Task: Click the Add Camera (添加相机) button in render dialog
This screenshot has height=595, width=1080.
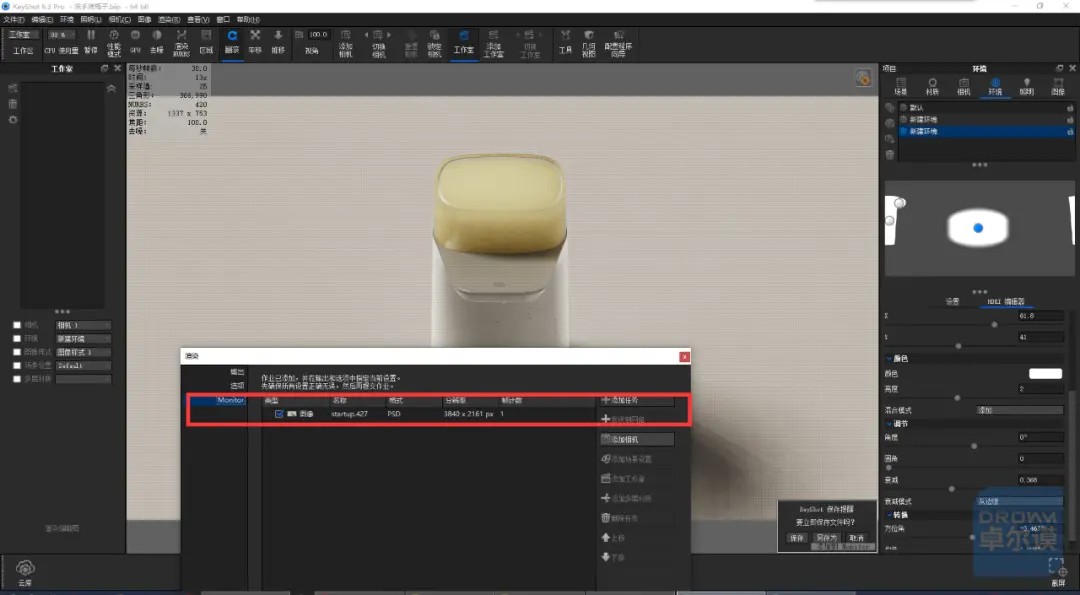Action: pos(636,439)
